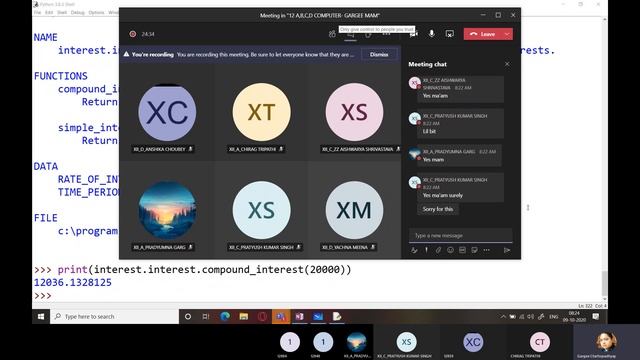Open the Python IDLE taskbar icon
Image resolution: width=640 pixels, height=360 pixels.
click(337, 316)
